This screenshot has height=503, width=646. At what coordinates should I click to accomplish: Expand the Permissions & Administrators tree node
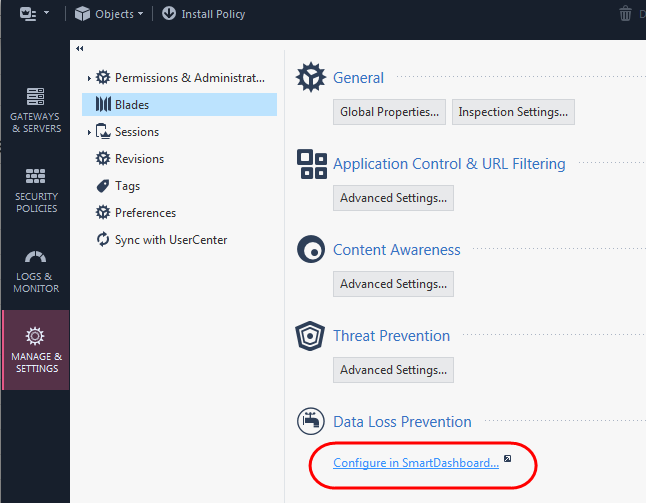point(89,78)
